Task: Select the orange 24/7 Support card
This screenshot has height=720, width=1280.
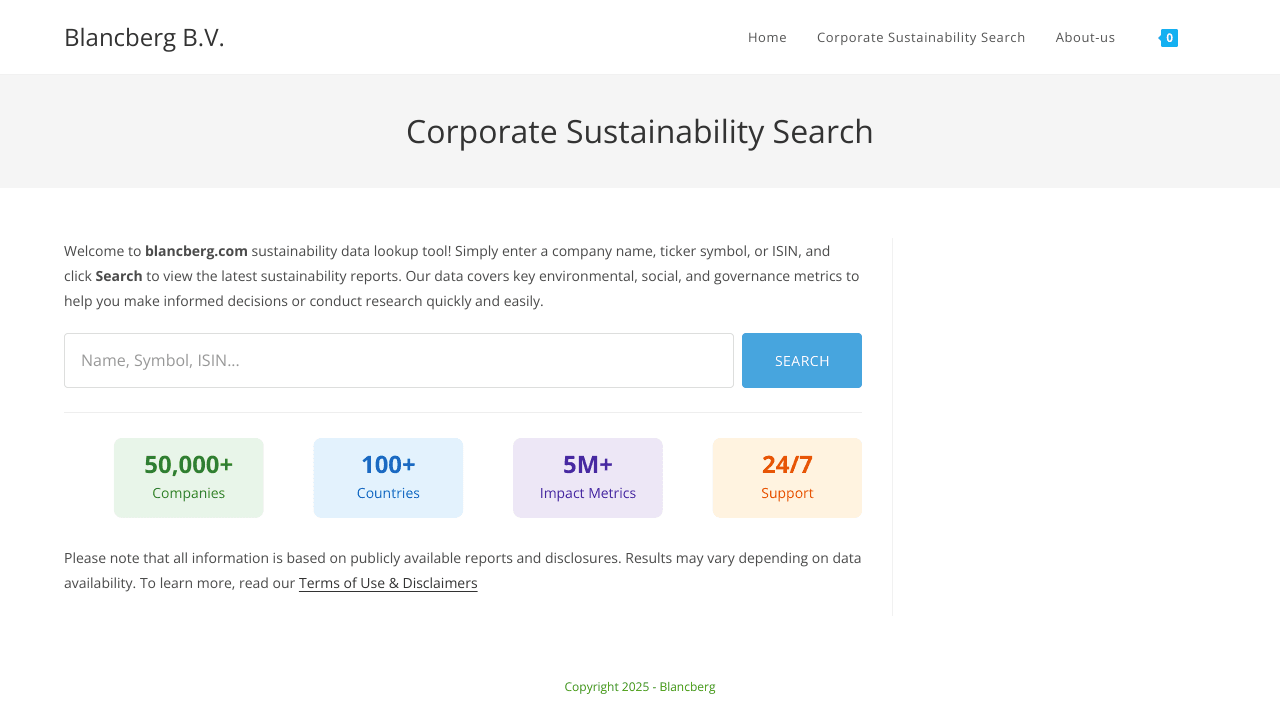Action: (787, 478)
